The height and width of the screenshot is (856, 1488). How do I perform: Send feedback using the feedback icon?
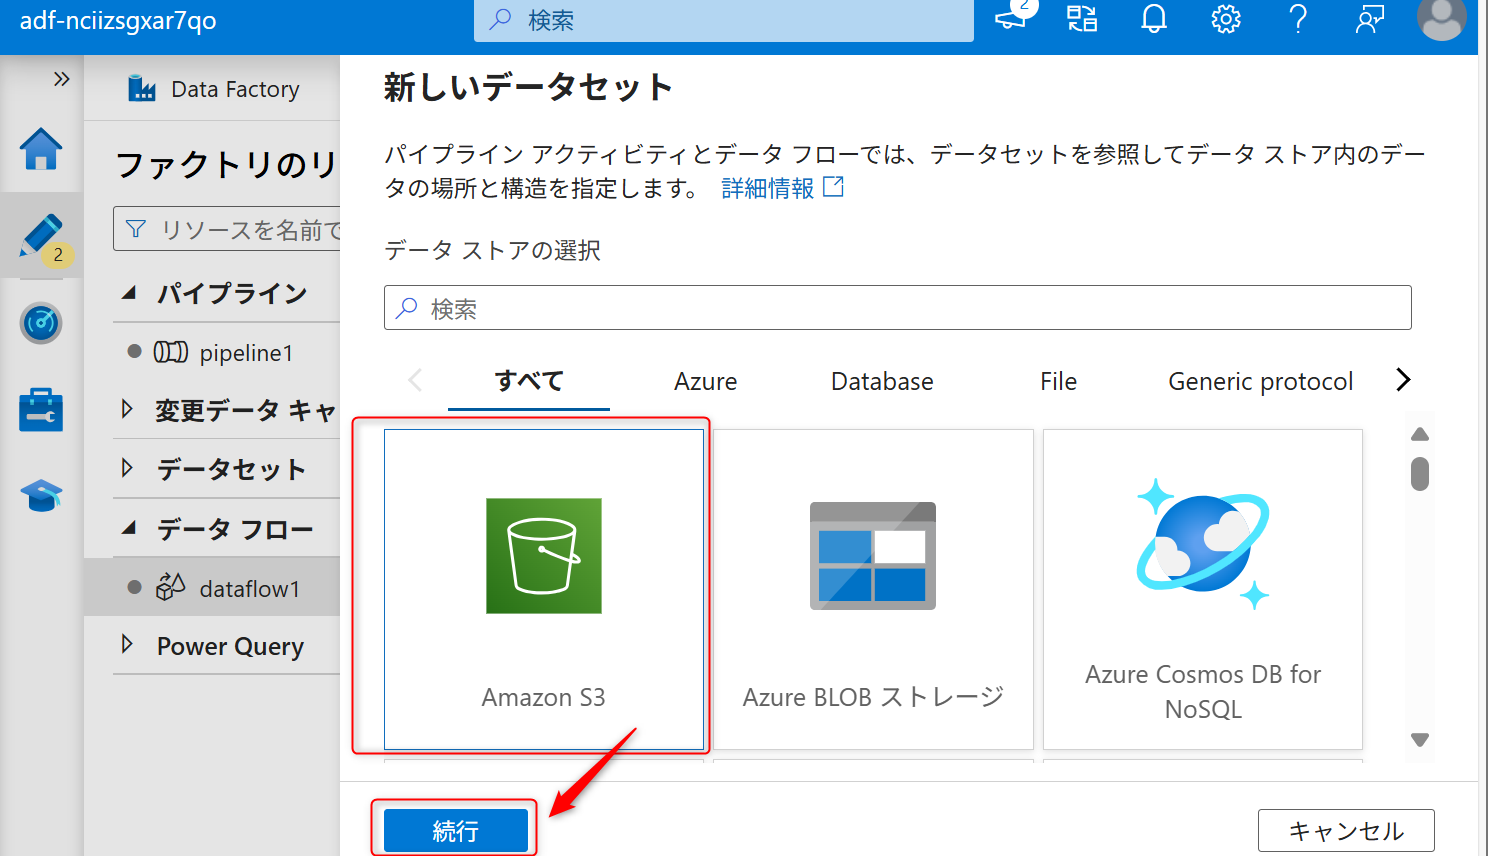(x=1369, y=19)
